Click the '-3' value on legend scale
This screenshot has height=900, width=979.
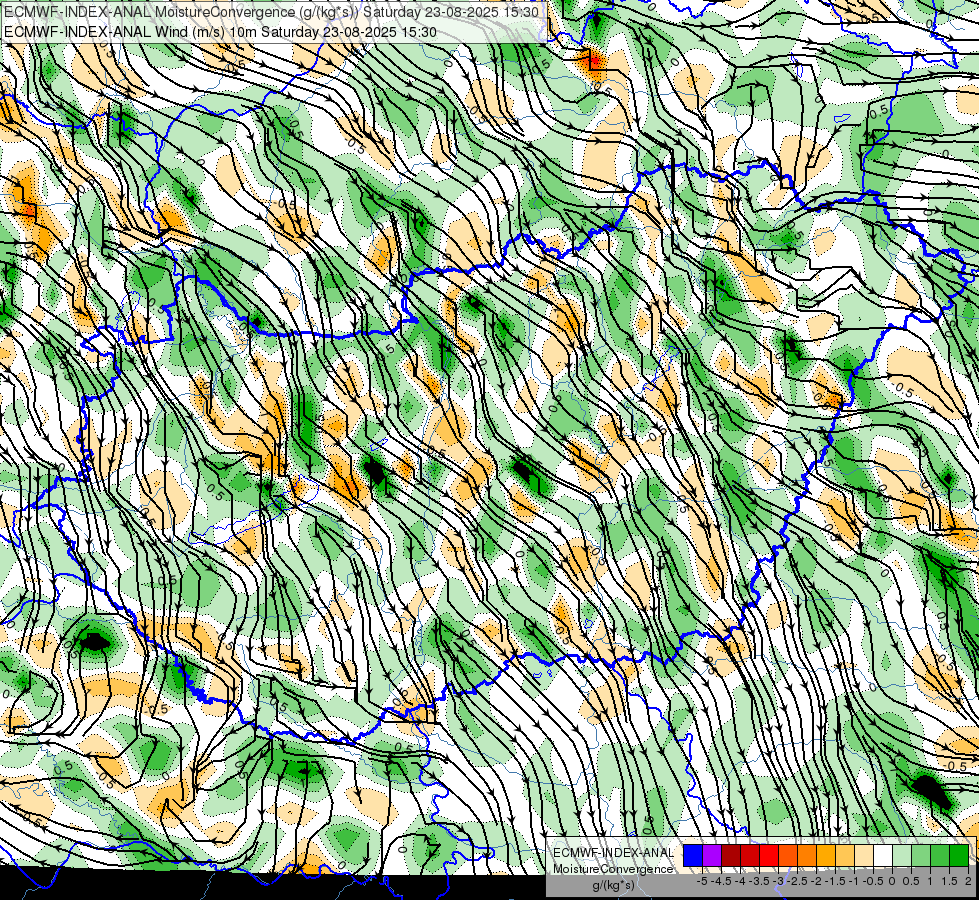point(779,881)
